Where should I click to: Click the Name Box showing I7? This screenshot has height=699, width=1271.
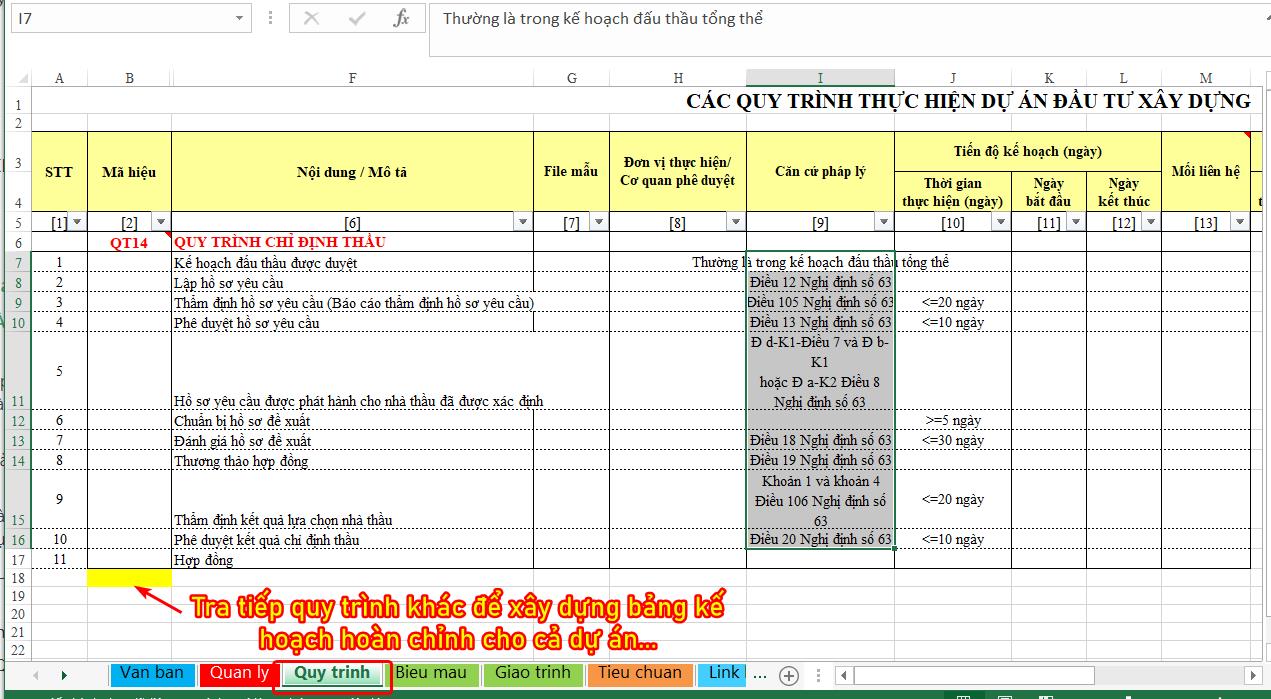pos(120,18)
